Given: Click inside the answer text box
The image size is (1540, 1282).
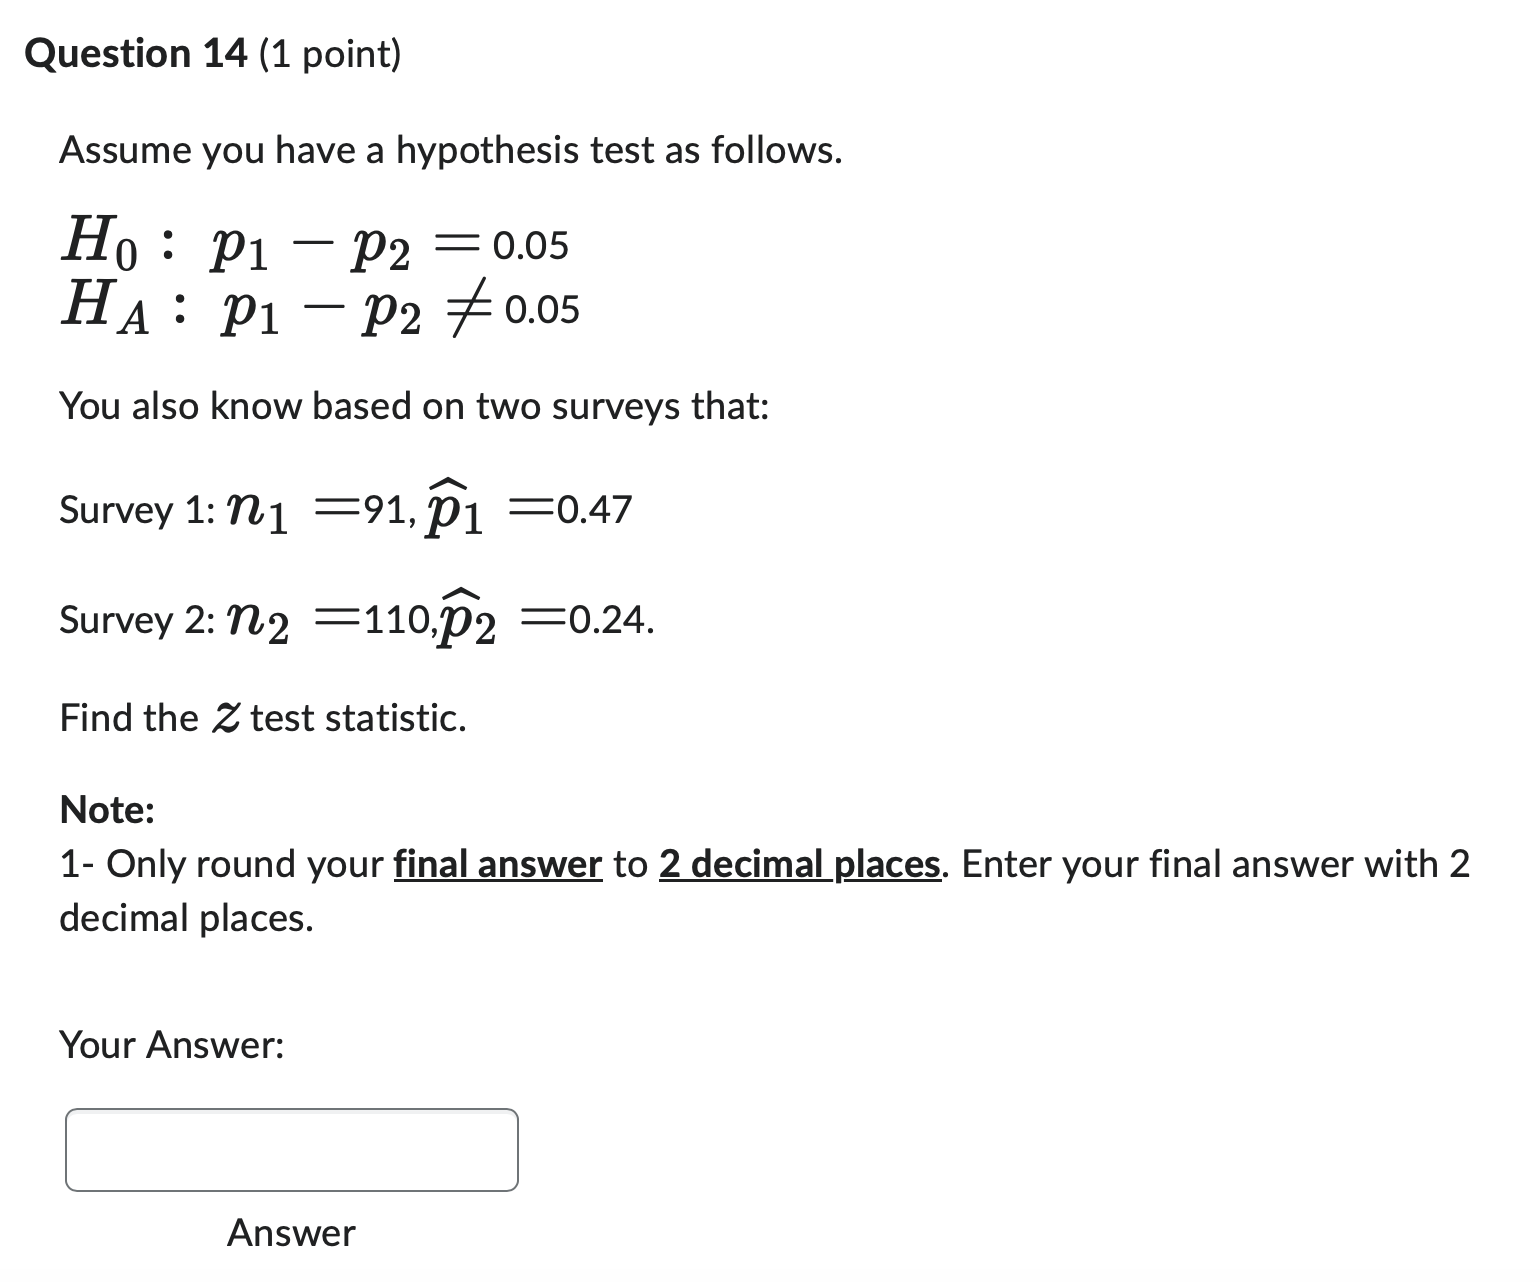Looking at the screenshot, I should click(290, 1148).
